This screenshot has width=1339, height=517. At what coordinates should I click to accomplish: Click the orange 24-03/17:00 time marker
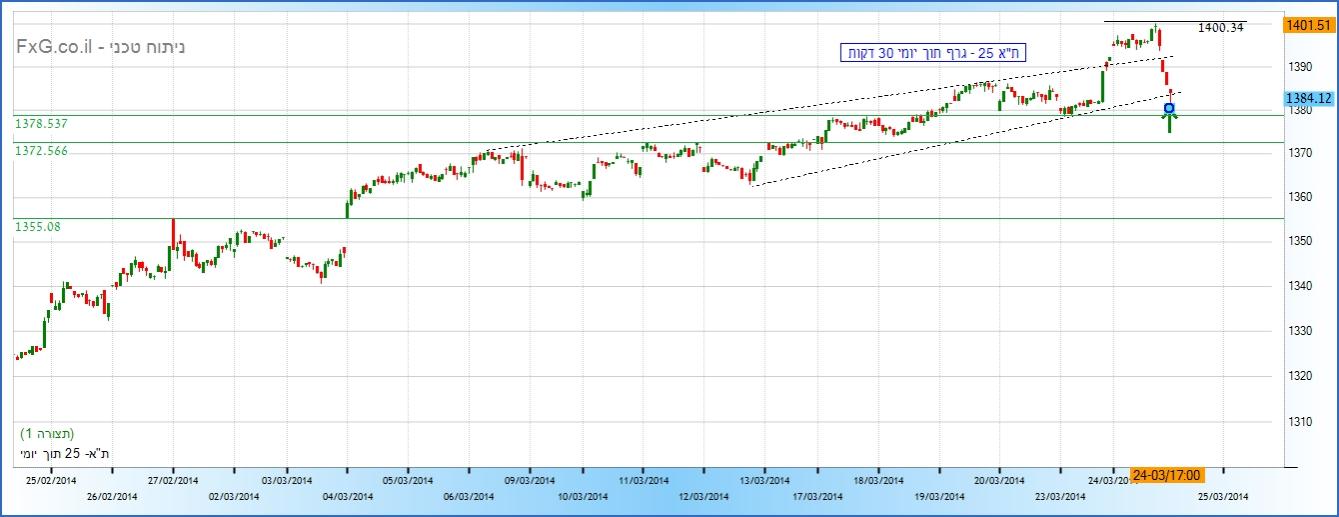(1166, 475)
